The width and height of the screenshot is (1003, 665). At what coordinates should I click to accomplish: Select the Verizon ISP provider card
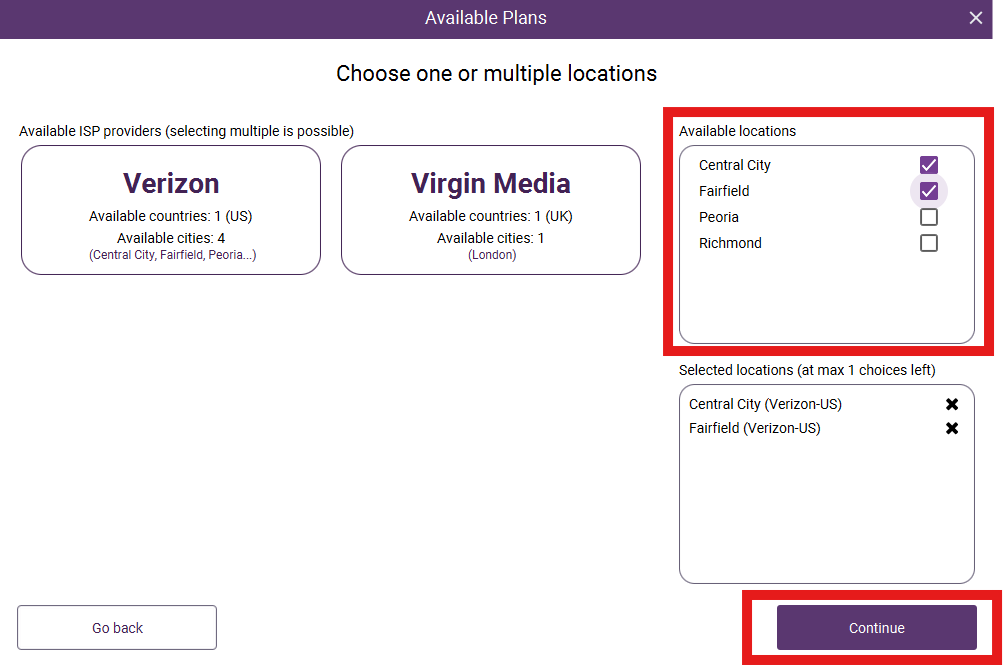pos(171,210)
